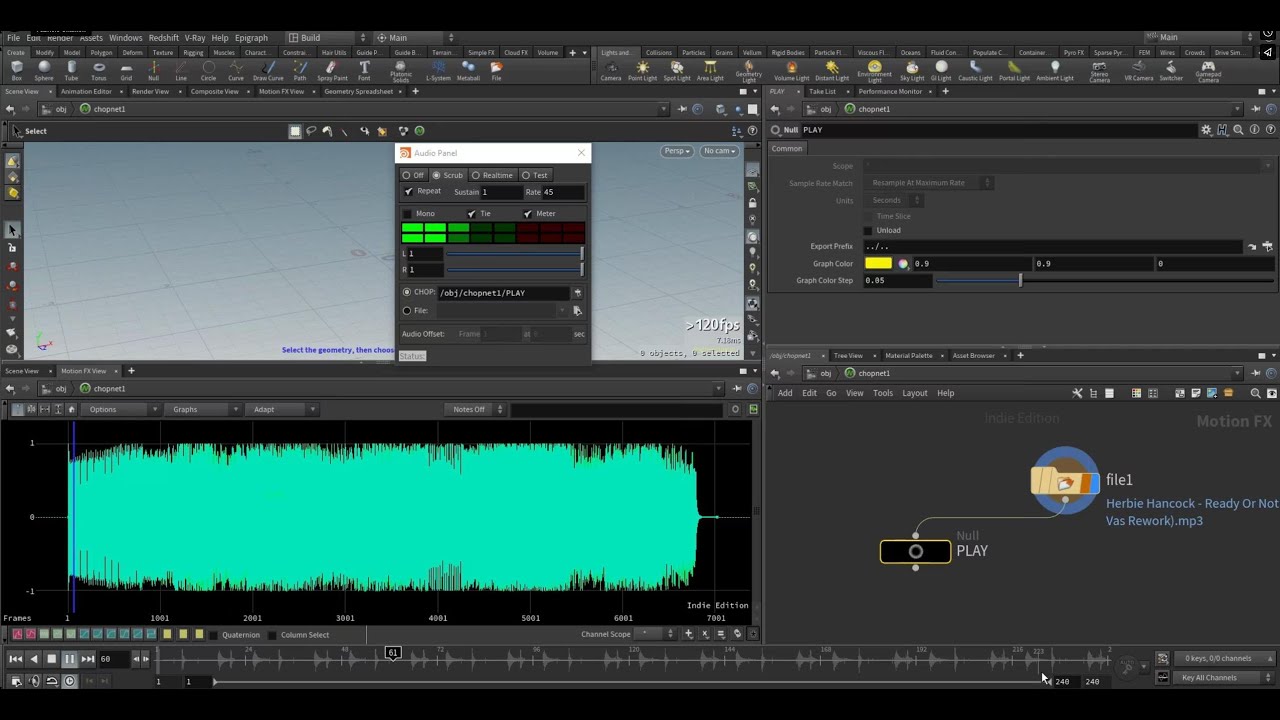Add a Point Light

point(642,71)
